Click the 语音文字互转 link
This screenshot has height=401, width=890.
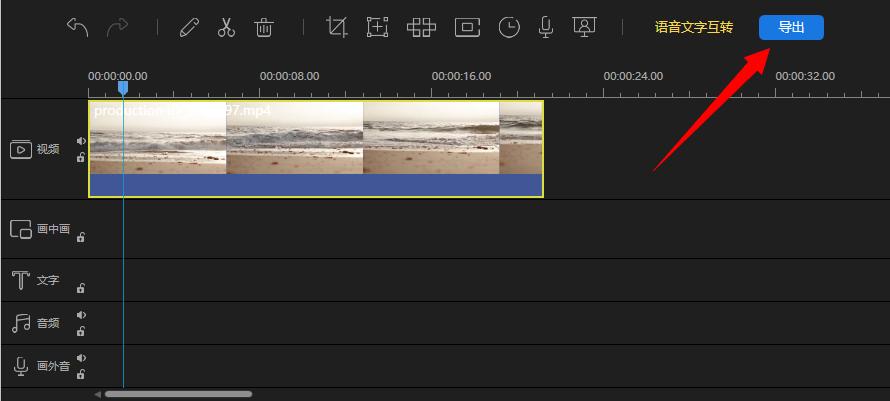694,27
